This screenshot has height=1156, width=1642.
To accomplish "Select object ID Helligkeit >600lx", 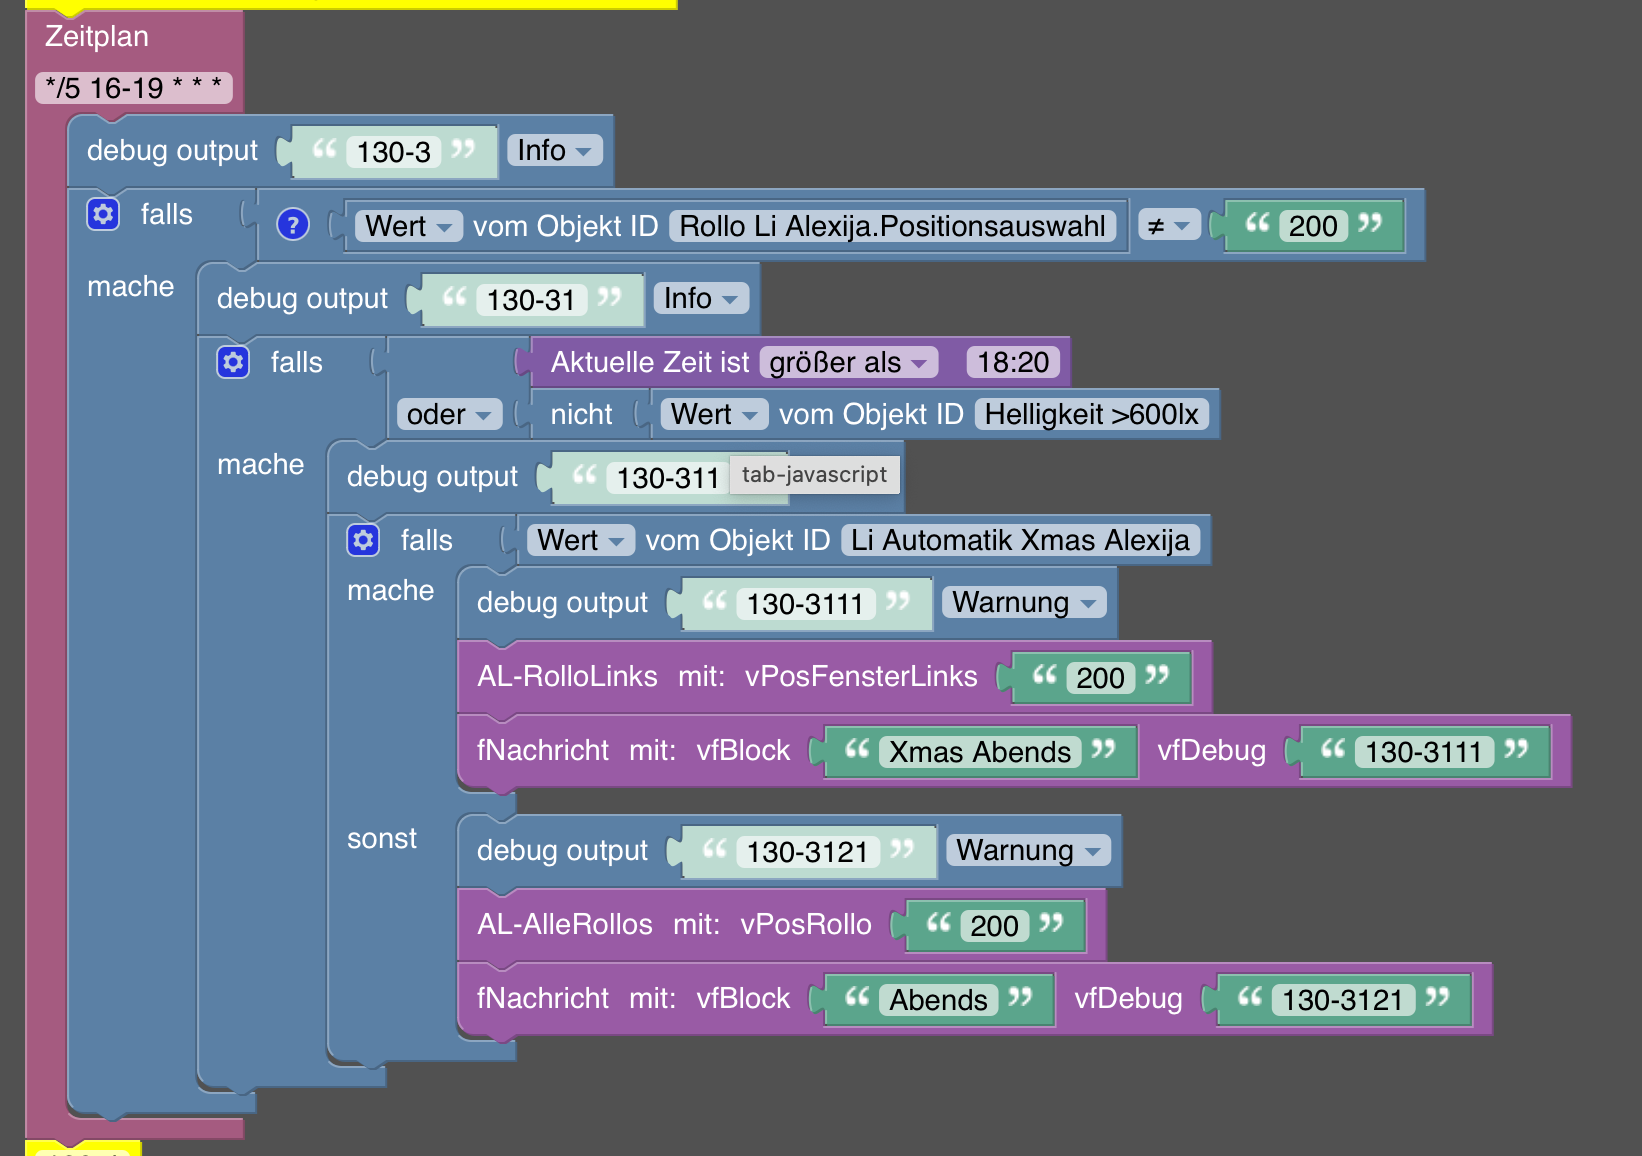I will tap(1091, 414).
